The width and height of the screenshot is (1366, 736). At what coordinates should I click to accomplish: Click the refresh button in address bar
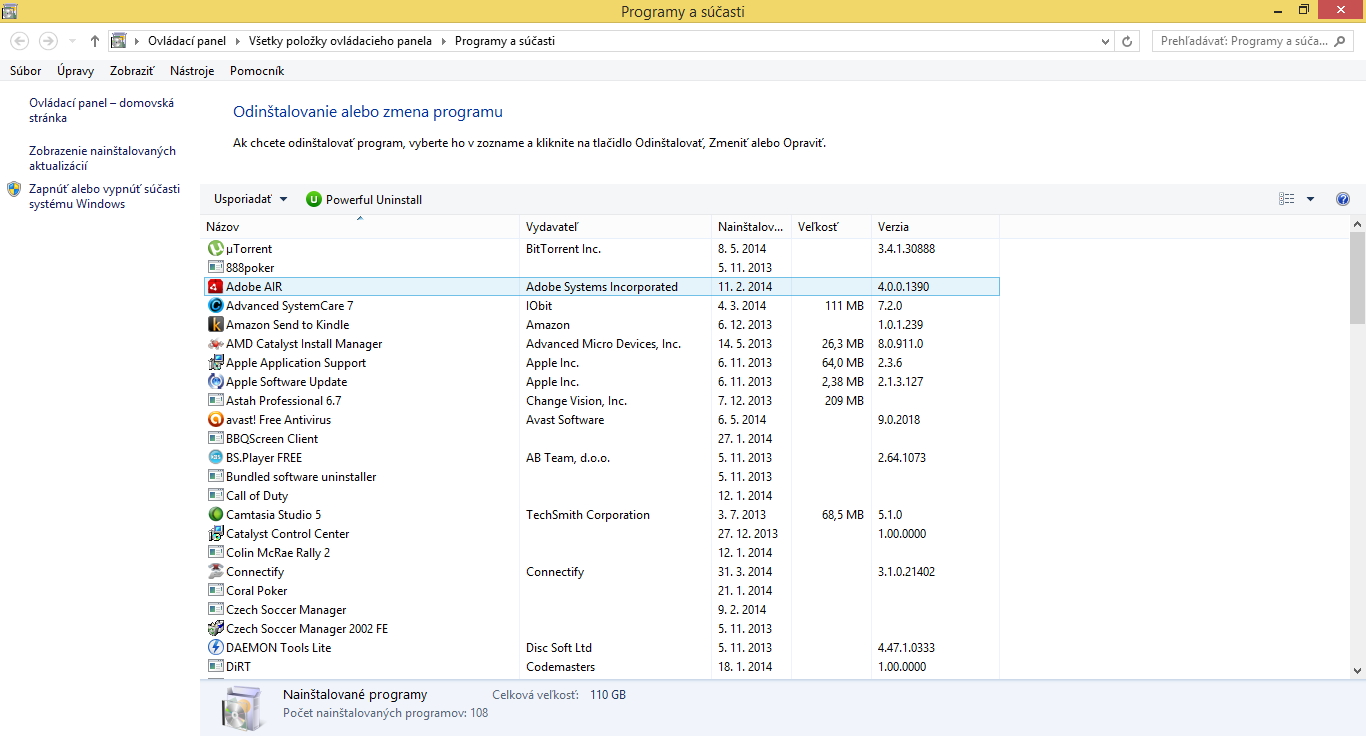[1128, 41]
